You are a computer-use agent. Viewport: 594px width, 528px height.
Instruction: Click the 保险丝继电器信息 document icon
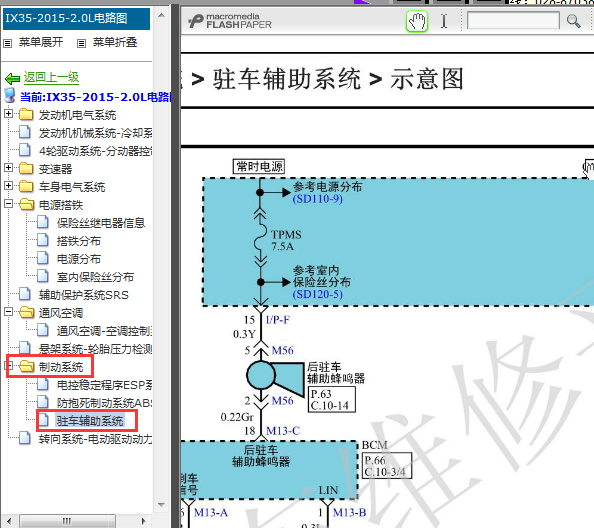coord(43,222)
